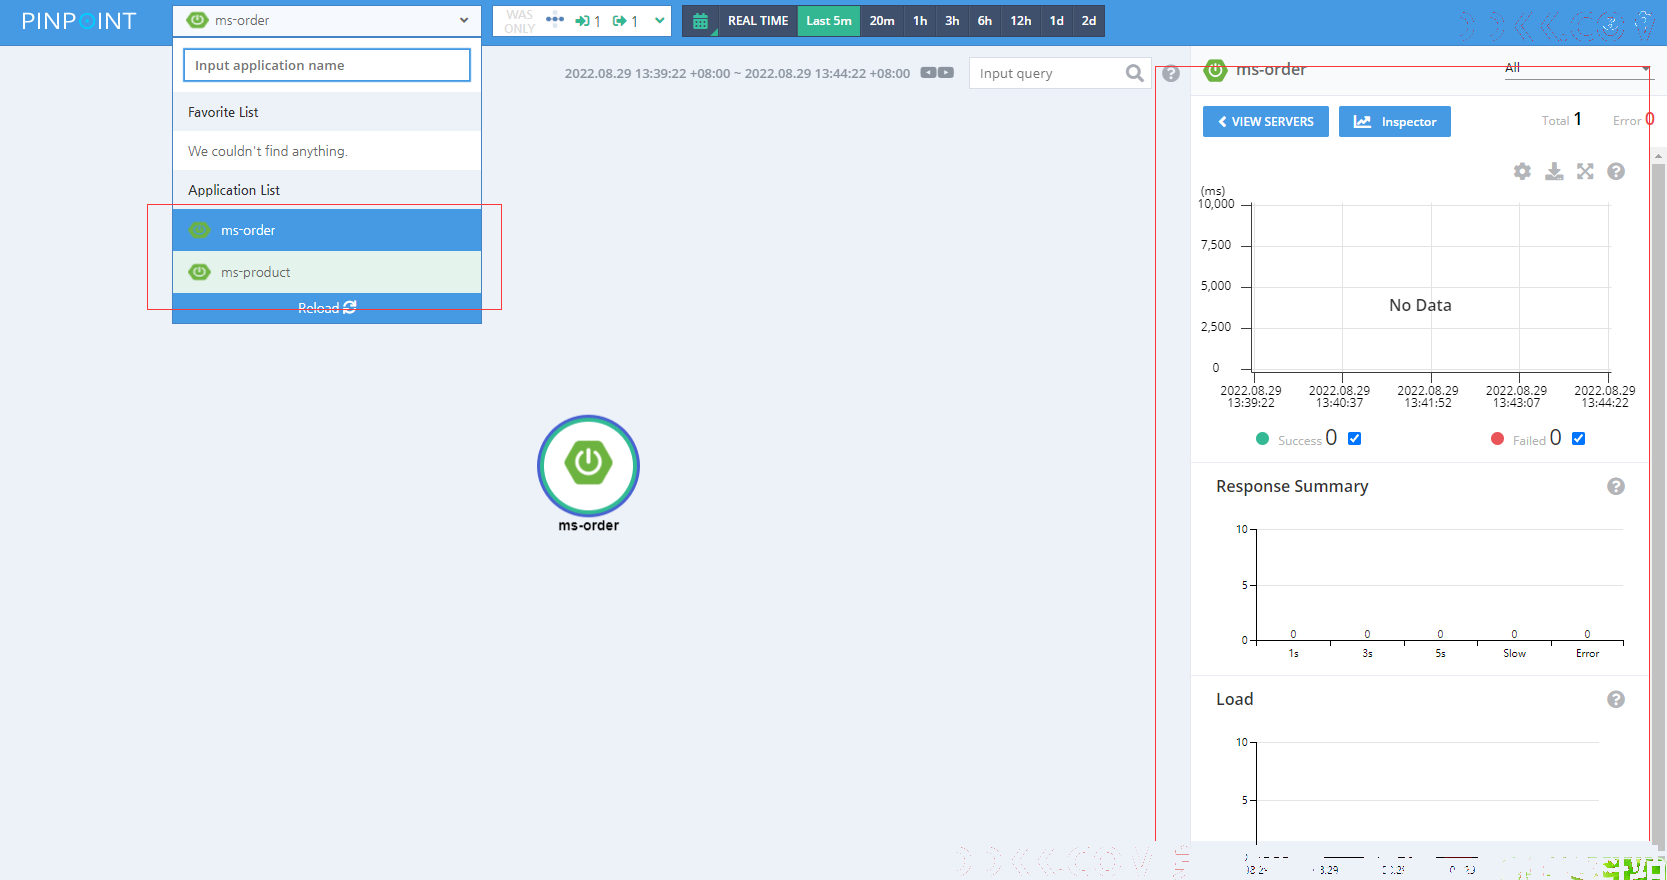Focus the Input query field
The width and height of the screenshot is (1667, 880).
(1047, 73)
